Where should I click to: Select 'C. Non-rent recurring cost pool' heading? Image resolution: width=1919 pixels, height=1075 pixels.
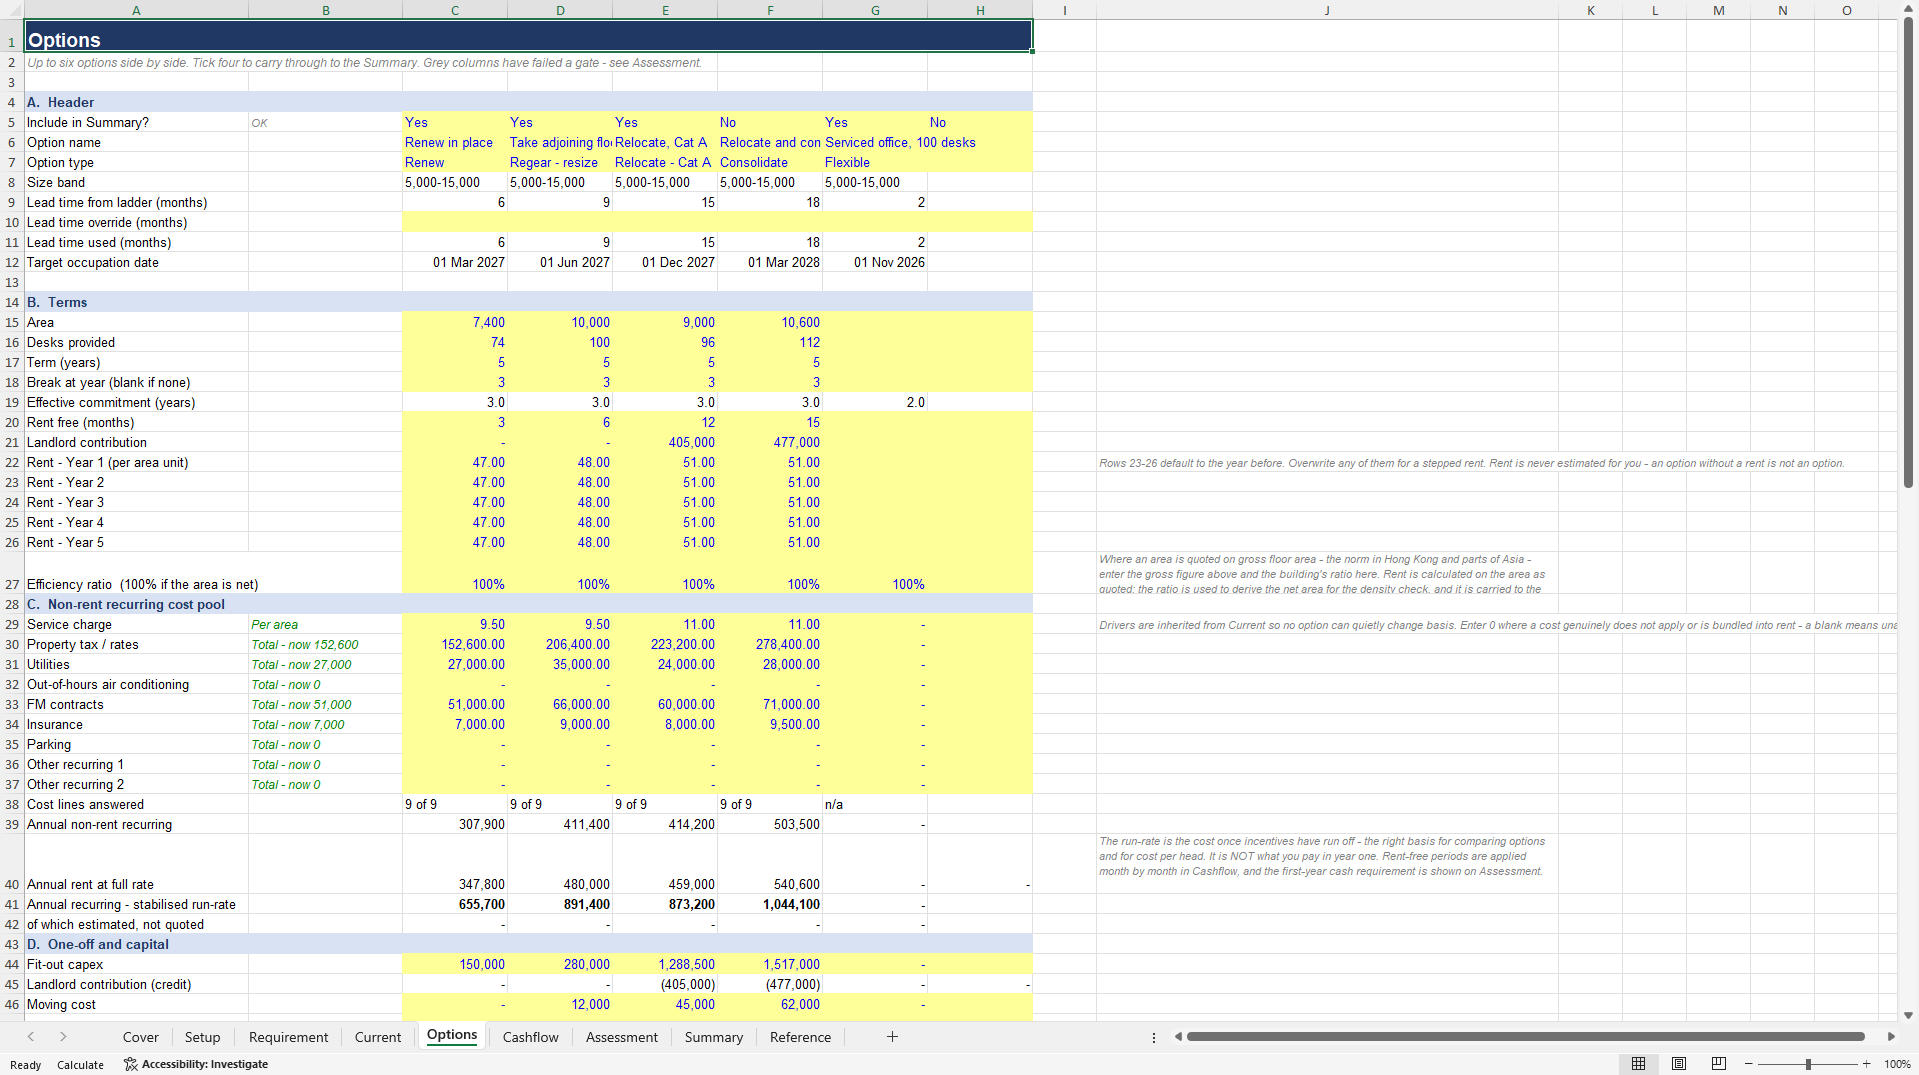coord(126,604)
